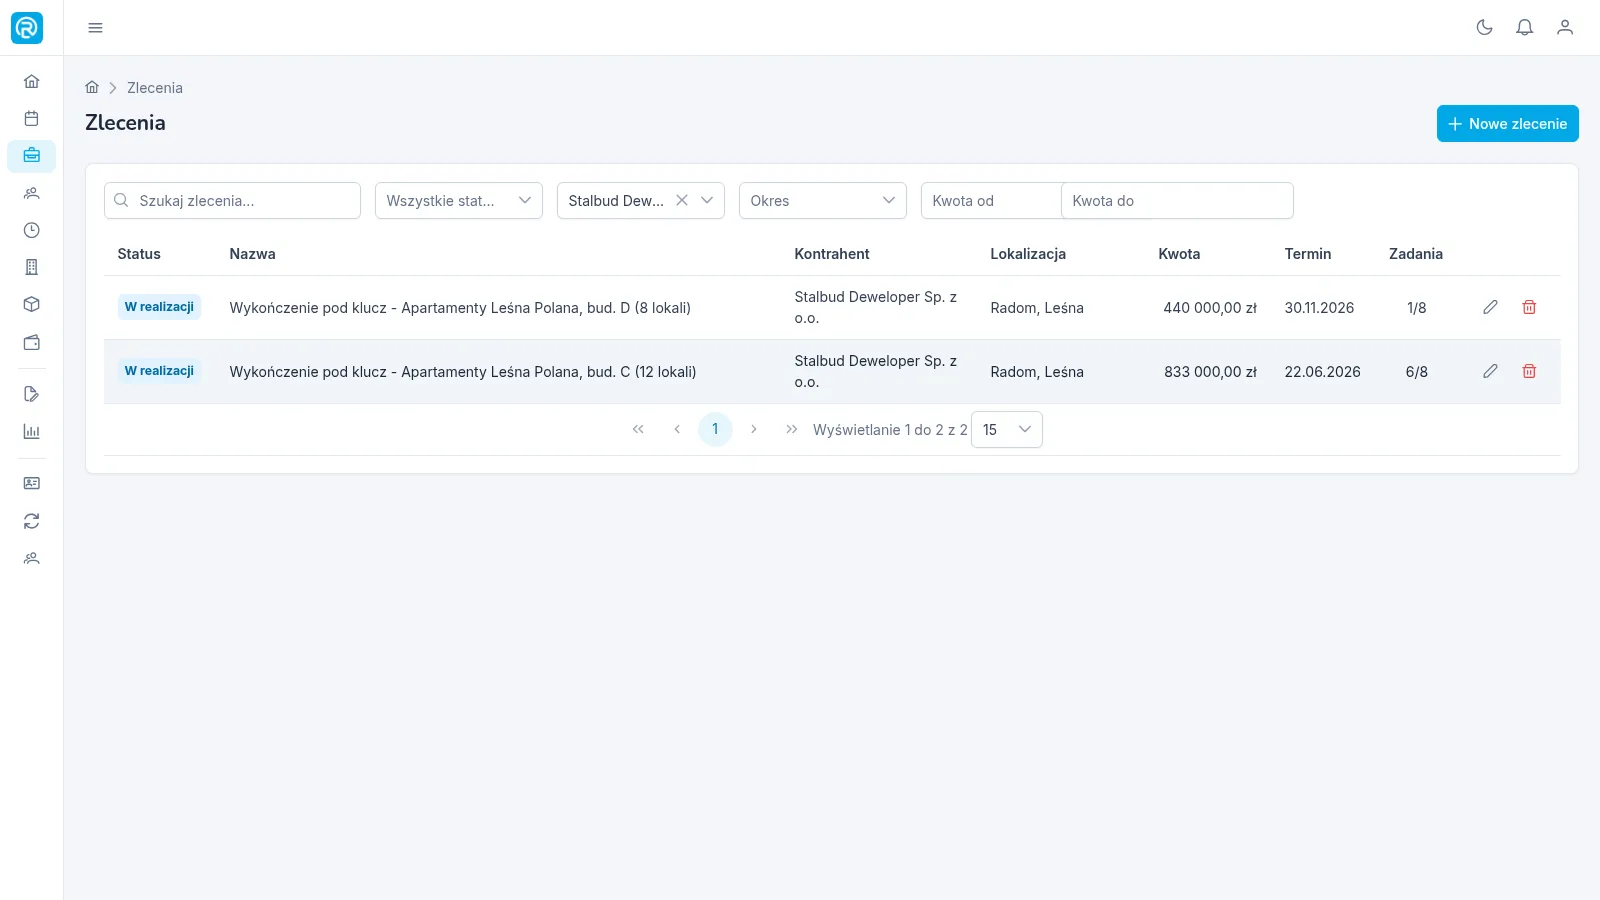
Task: Toggle dark mode moon icon
Action: click(1484, 28)
